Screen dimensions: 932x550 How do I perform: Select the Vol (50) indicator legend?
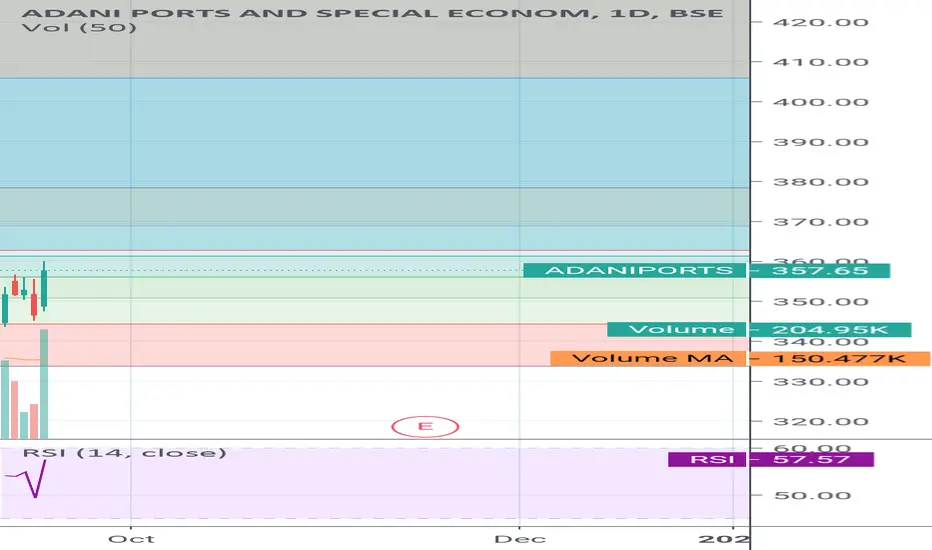[79, 27]
